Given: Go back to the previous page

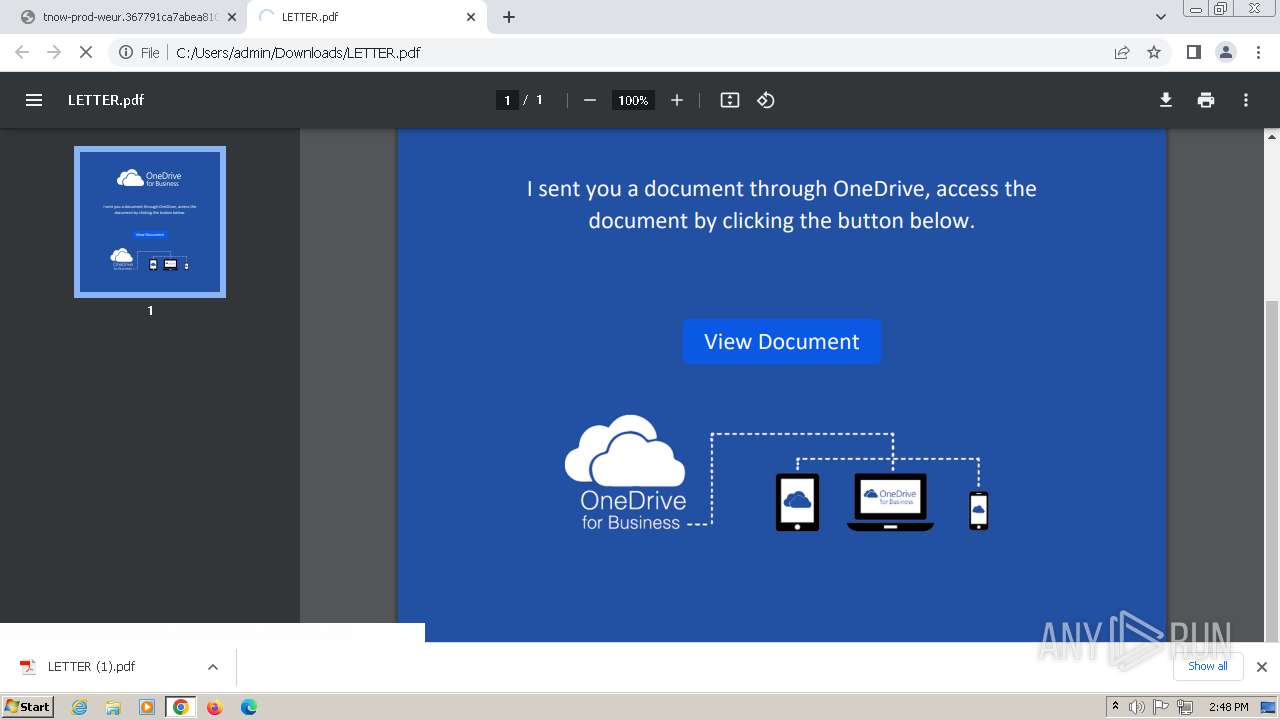Looking at the screenshot, I should [x=22, y=52].
